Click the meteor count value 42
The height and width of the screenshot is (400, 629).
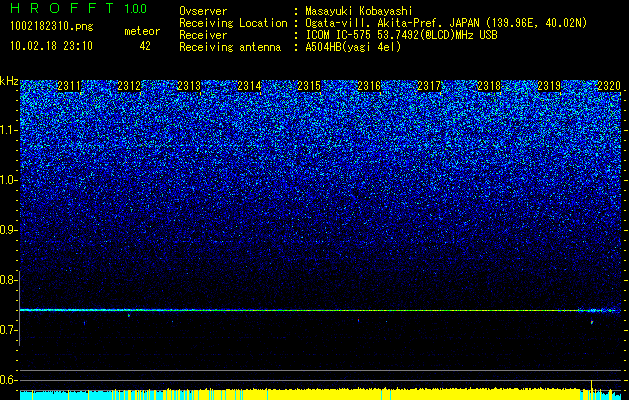point(145,46)
